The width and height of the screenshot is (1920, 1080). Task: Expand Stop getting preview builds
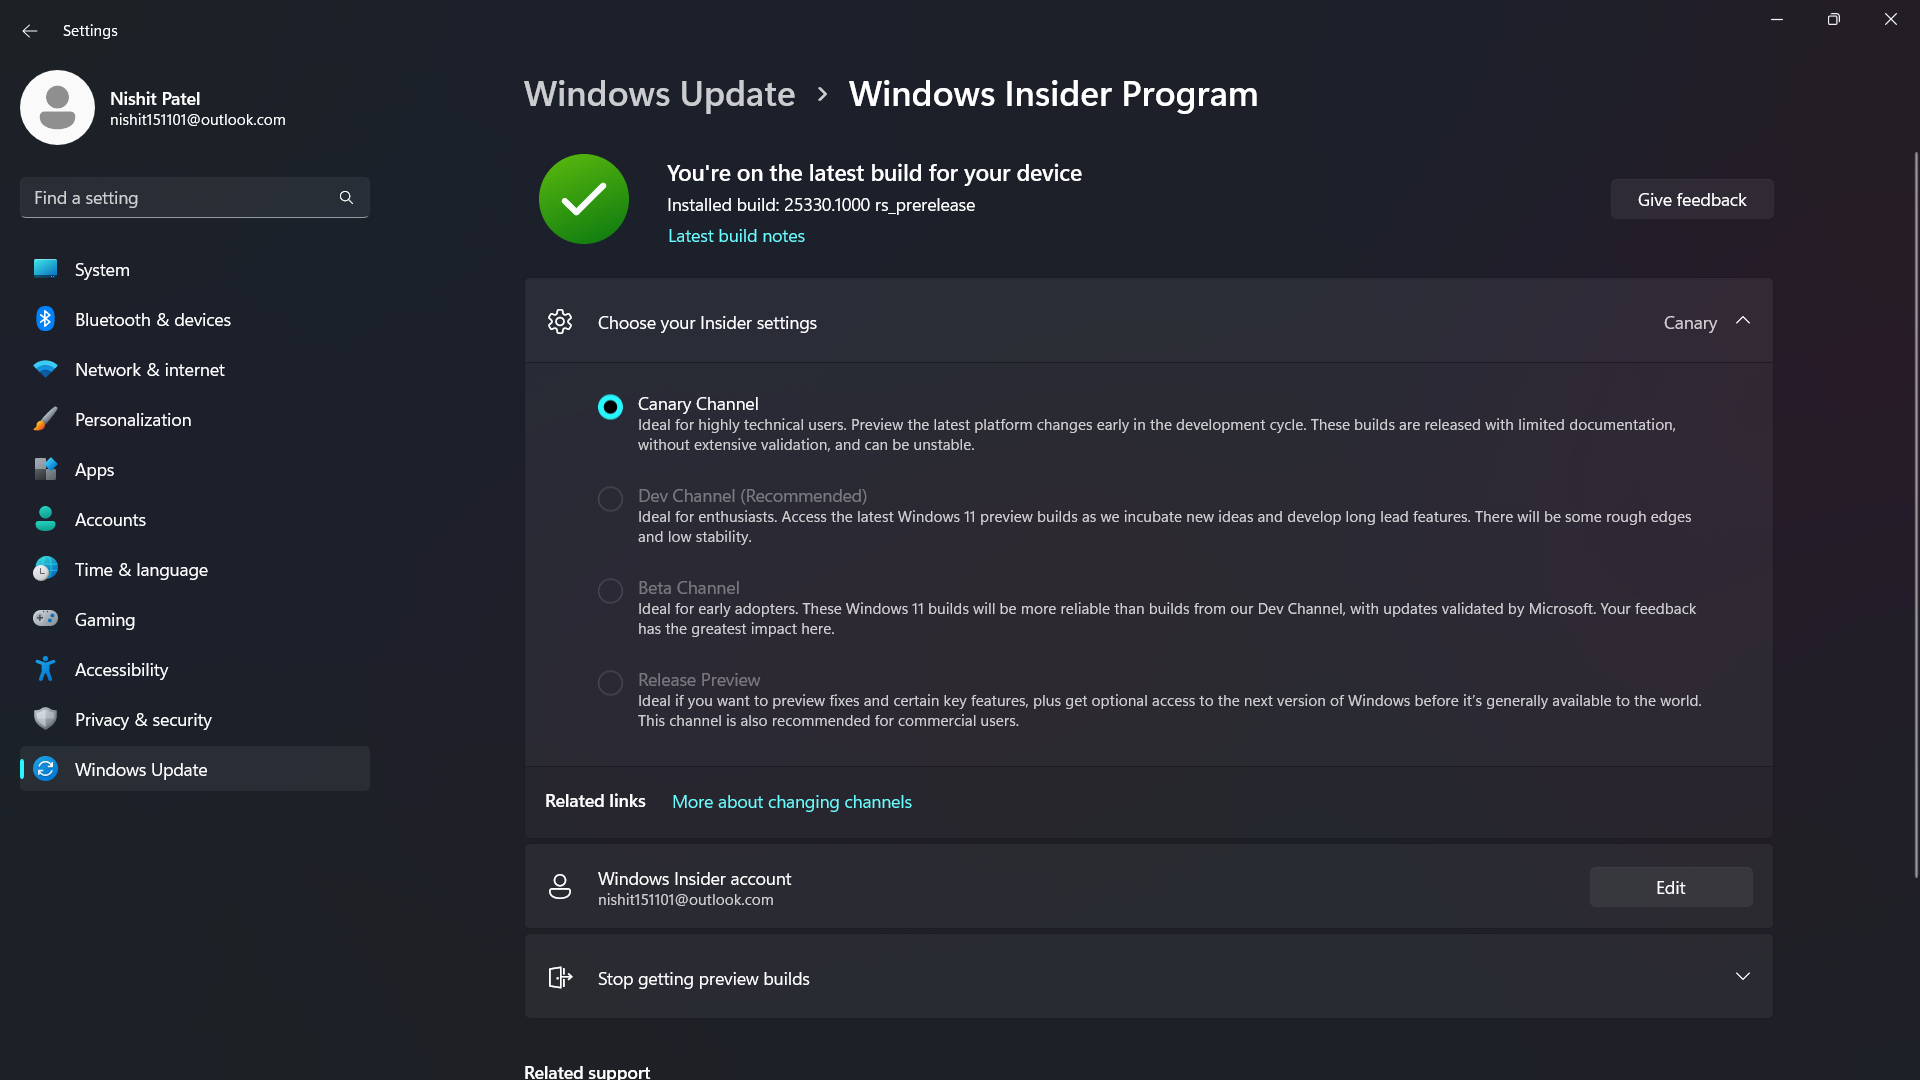pyautogui.click(x=1743, y=976)
